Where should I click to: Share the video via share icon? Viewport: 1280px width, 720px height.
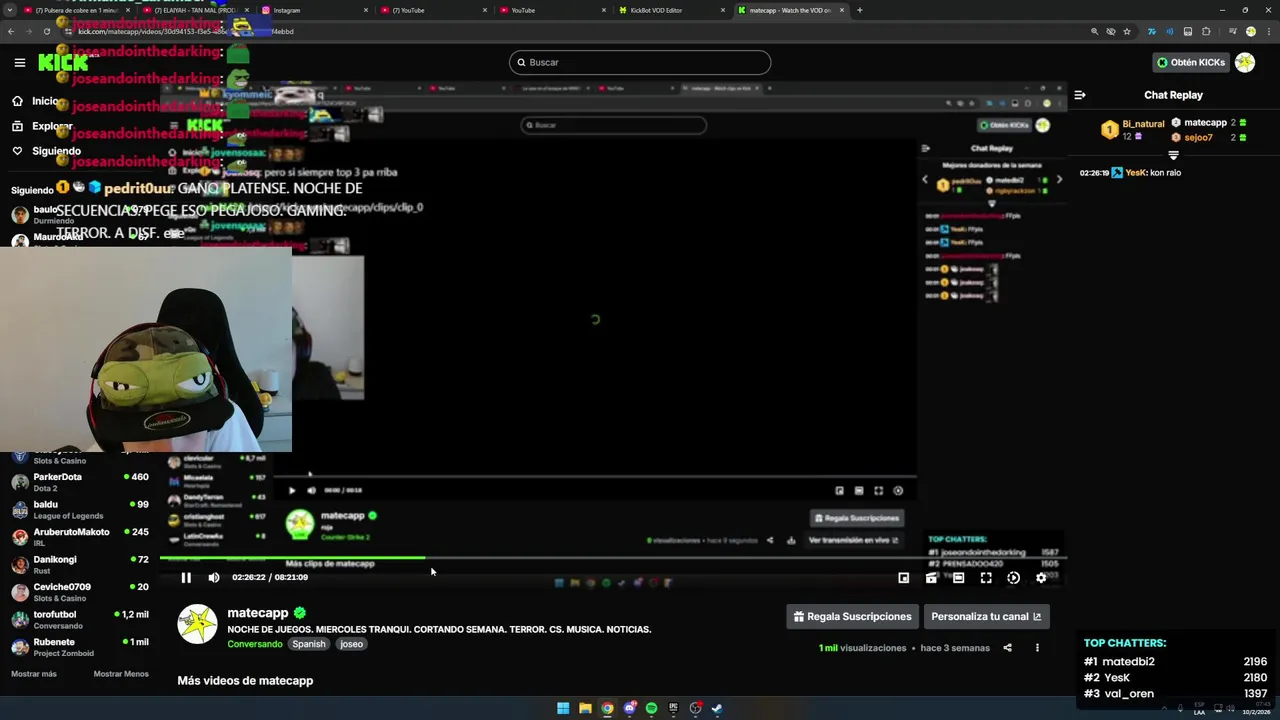(1007, 647)
